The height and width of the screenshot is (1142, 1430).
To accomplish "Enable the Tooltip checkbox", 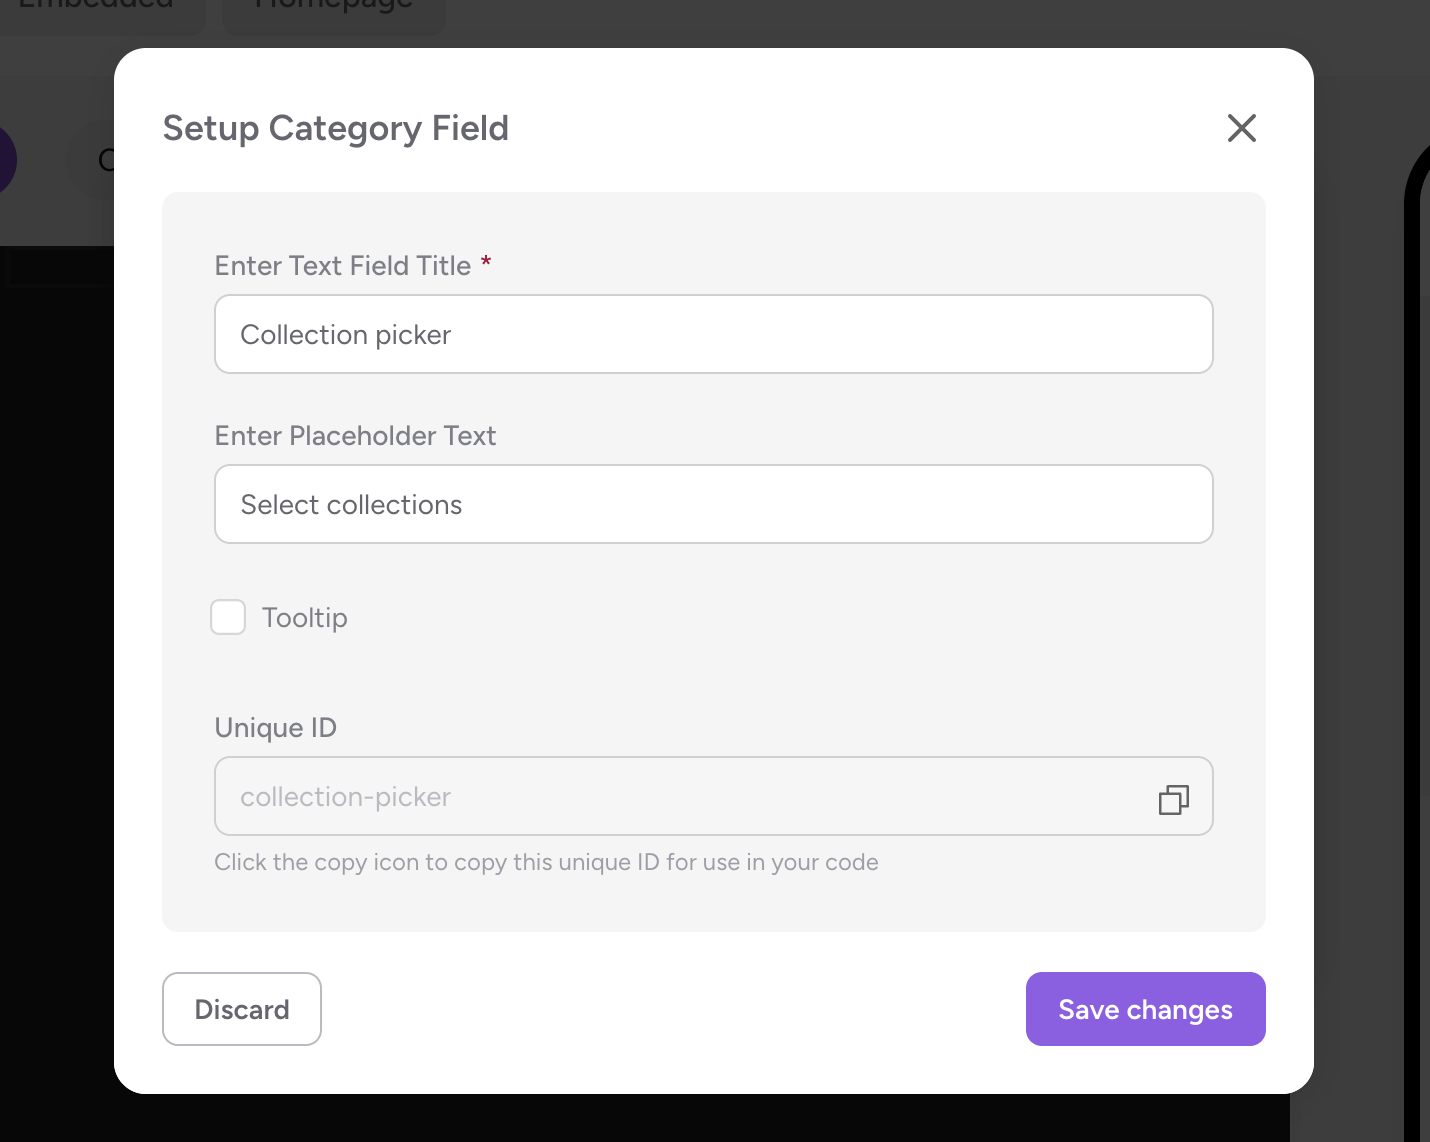I will click(228, 617).
